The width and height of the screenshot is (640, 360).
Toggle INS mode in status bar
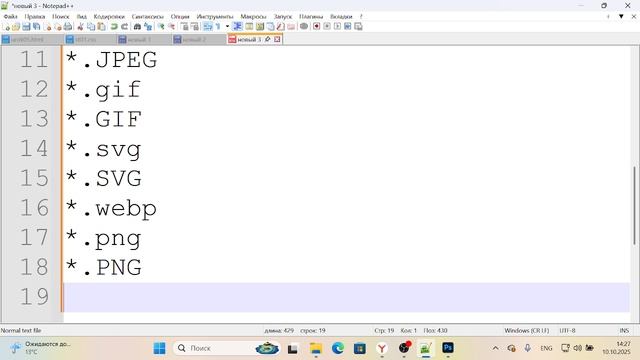pyautogui.click(x=624, y=331)
